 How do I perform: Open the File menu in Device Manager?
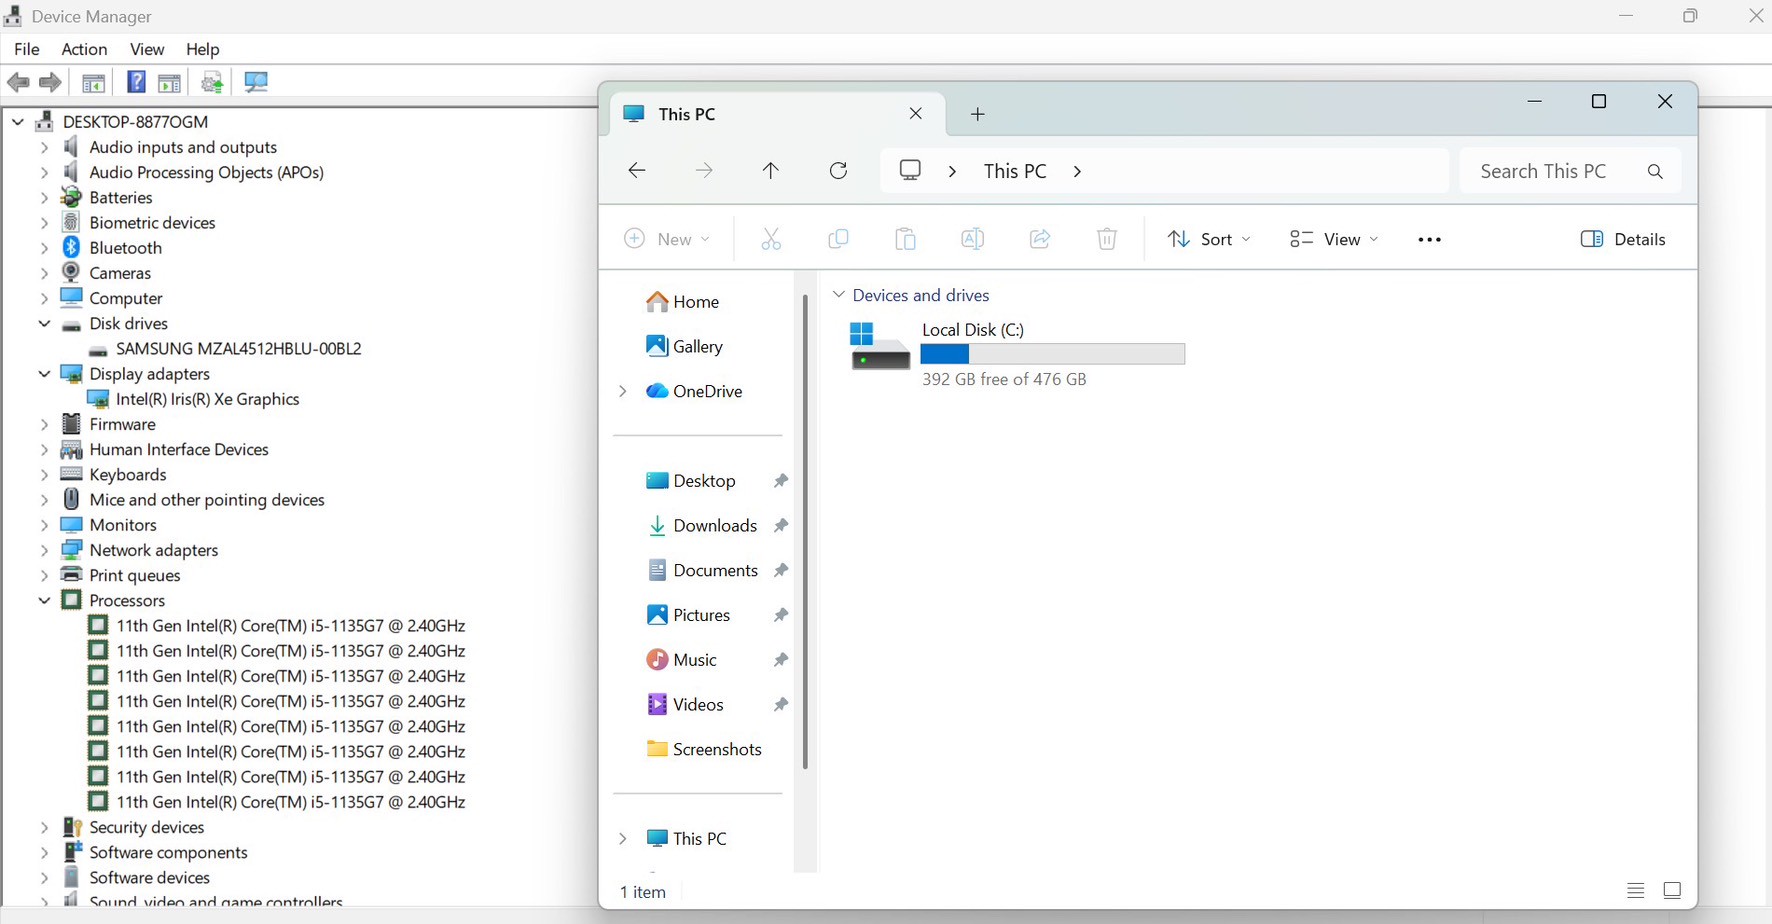coord(27,49)
